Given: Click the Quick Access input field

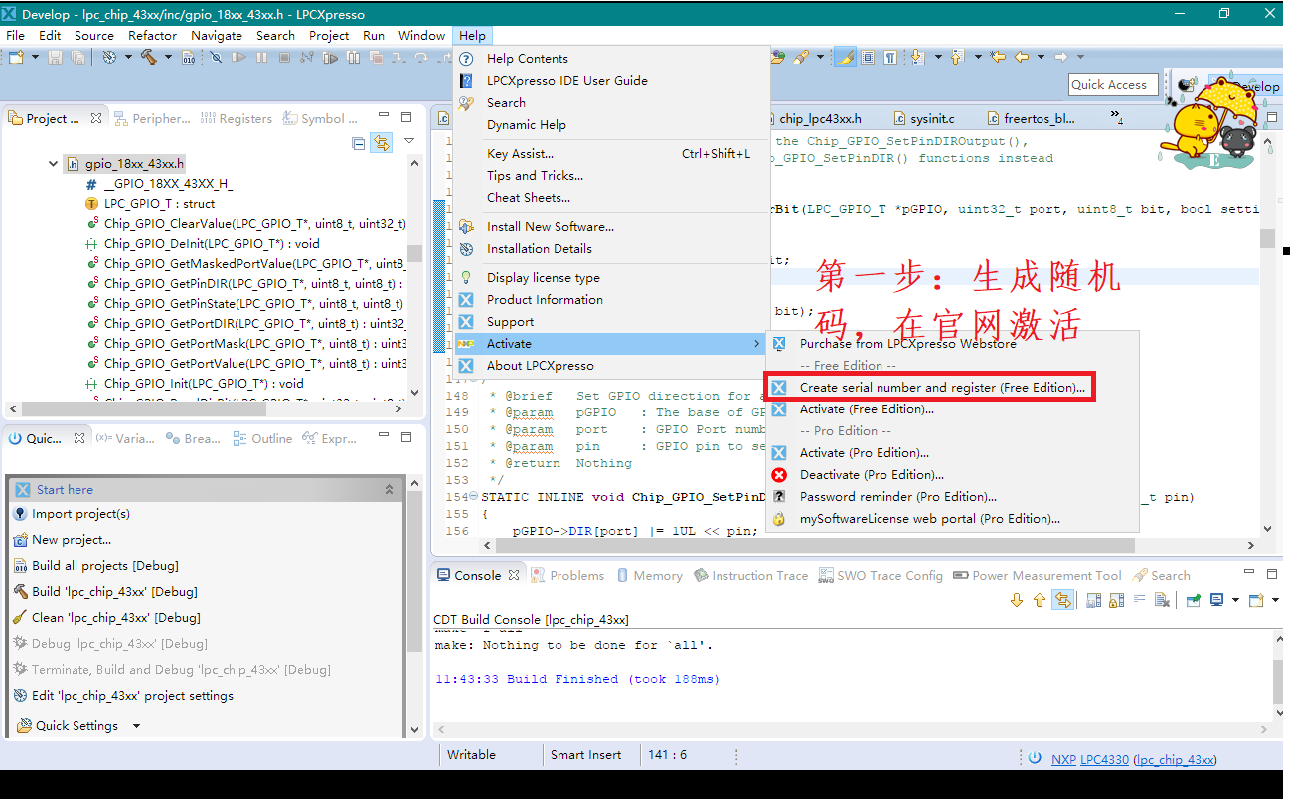Looking at the screenshot, I should (x=1113, y=85).
